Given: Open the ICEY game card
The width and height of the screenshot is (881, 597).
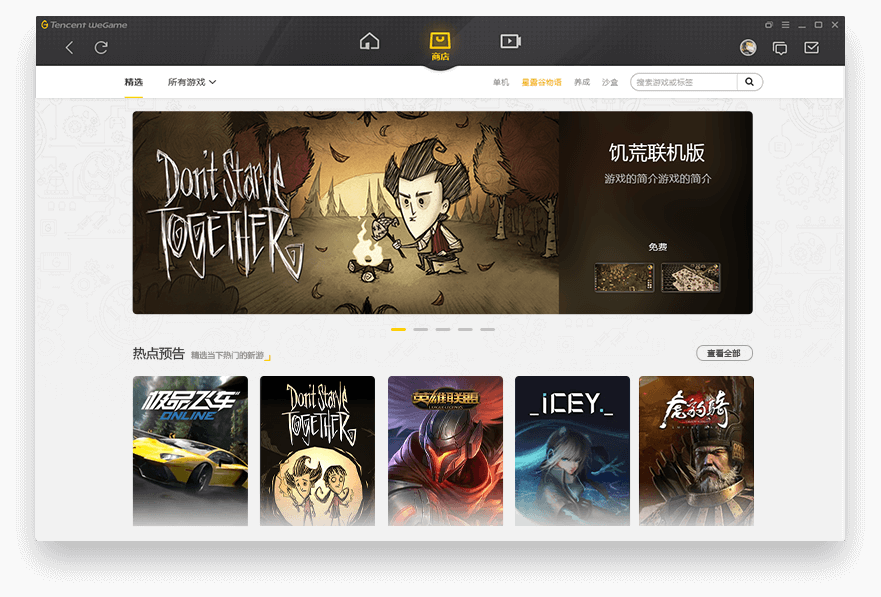Looking at the screenshot, I should pyautogui.click(x=573, y=451).
